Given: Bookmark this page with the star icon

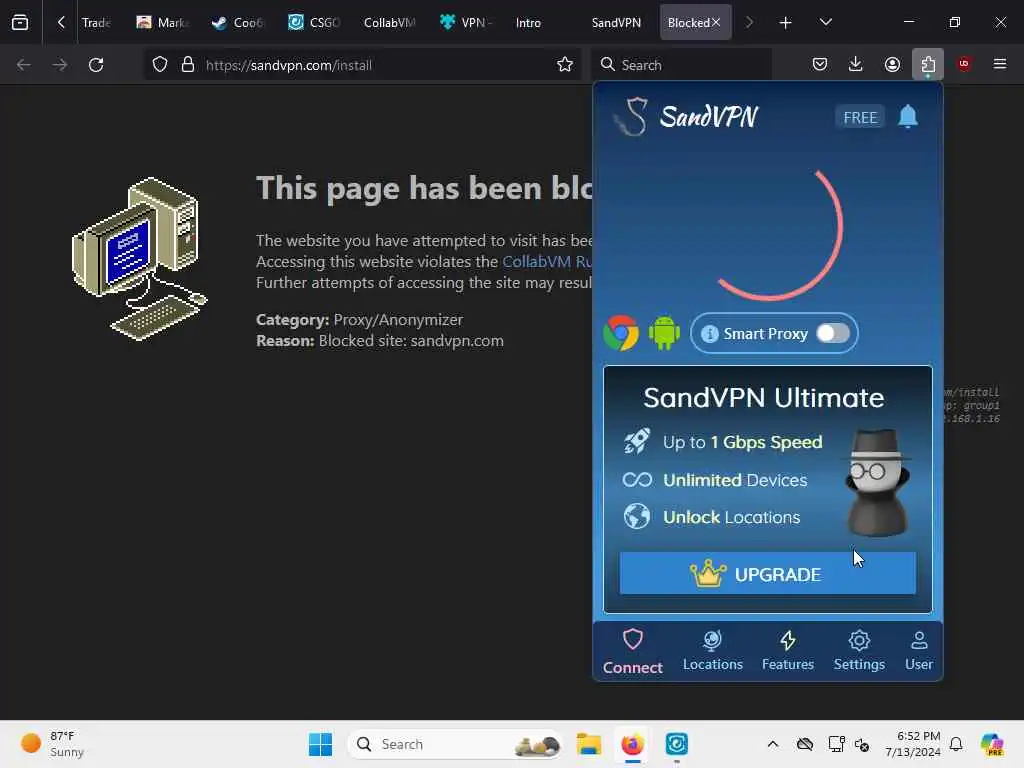Looking at the screenshot, I should pyautogui.click(x=565, y=65).
